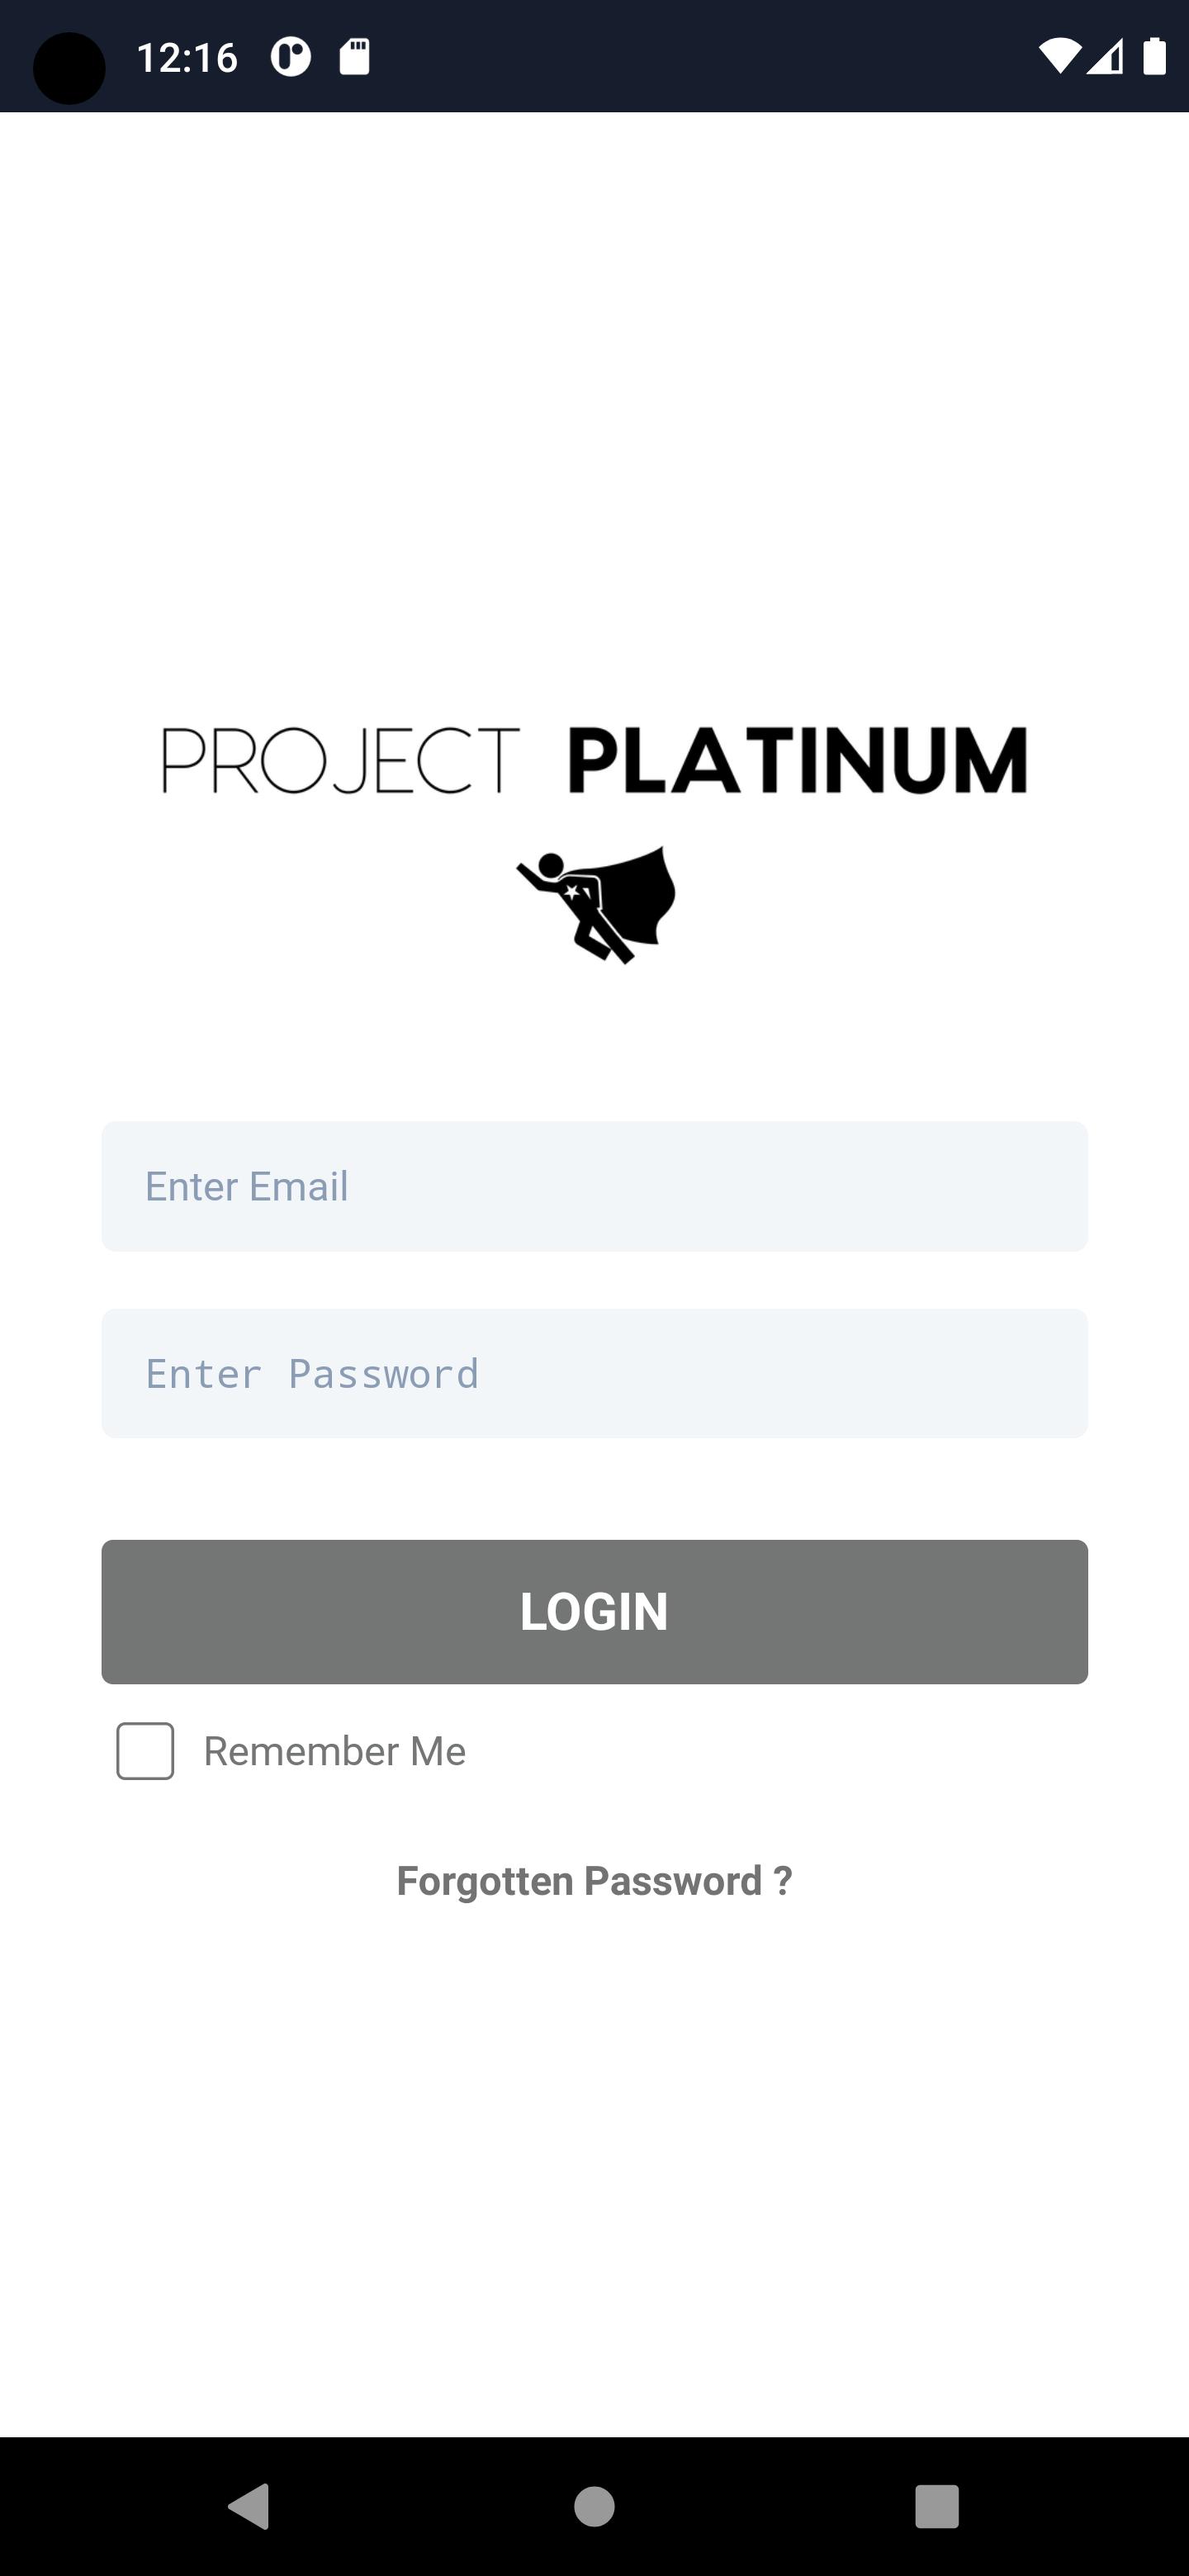Viewport: 1189px width, 2576px height.
Task: Focus the Enter Email field
Action: [x=595, y=1186]
